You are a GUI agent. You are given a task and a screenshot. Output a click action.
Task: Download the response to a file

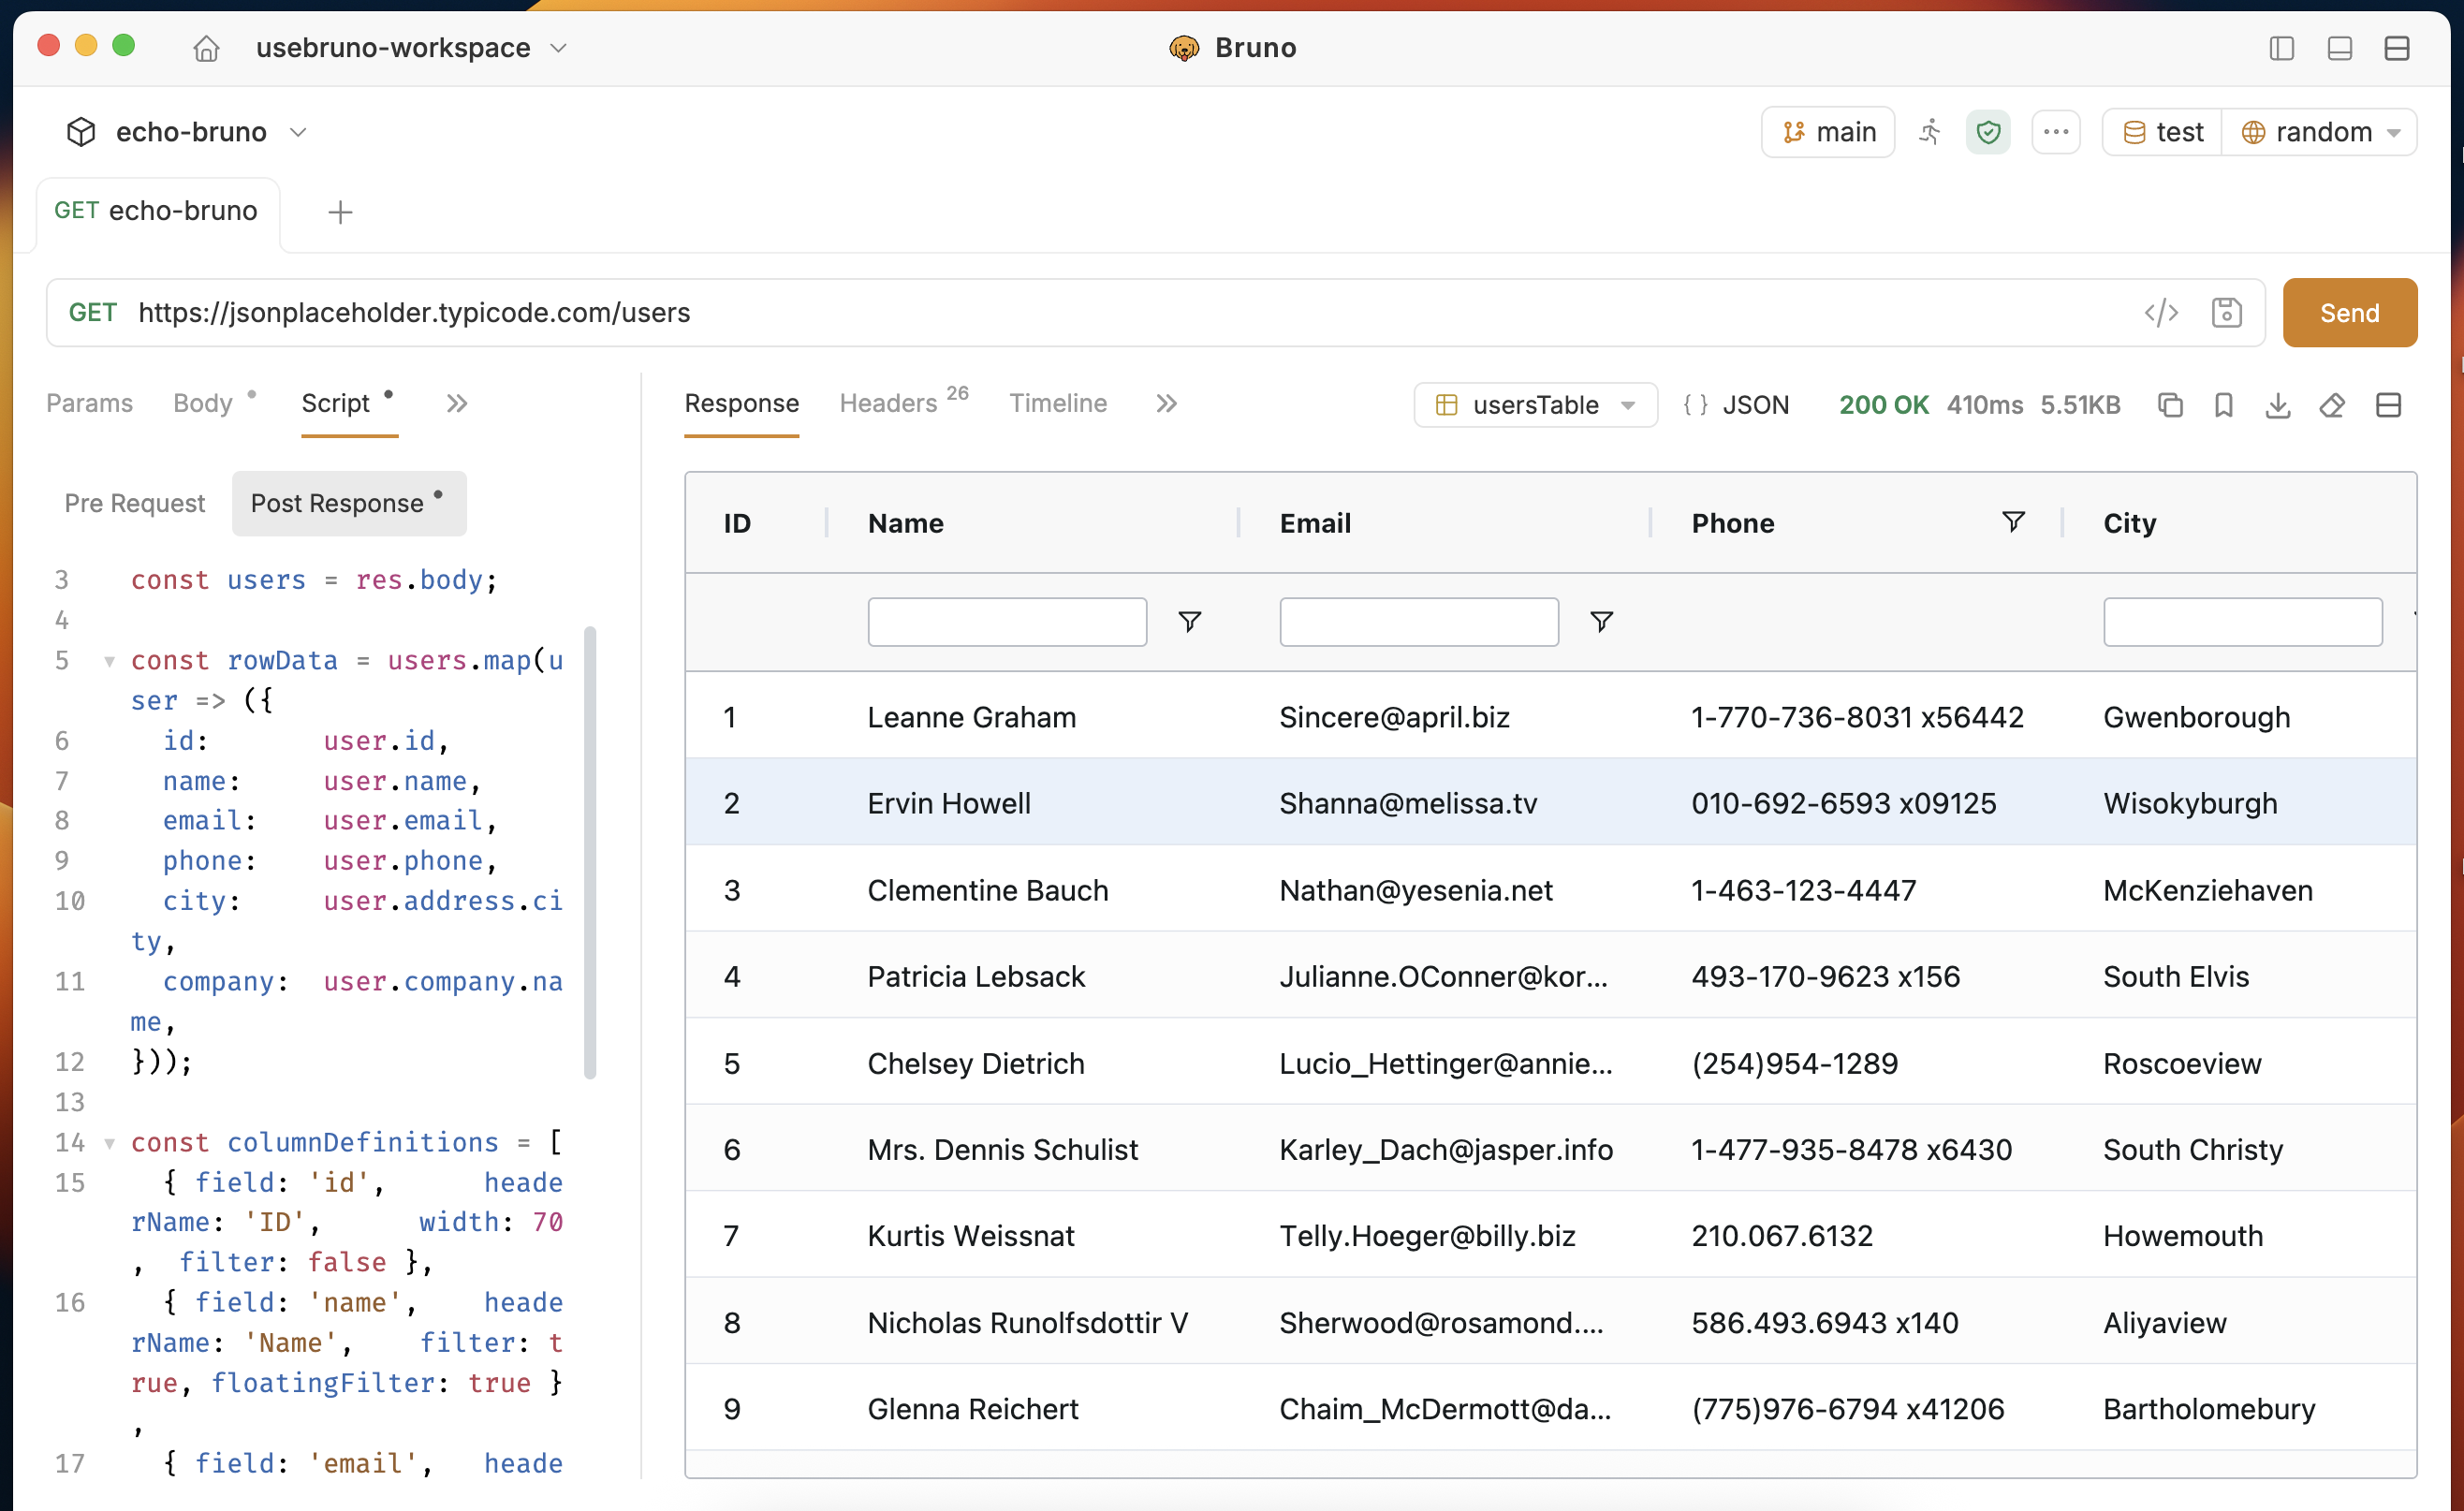(x=2278, y=405)
